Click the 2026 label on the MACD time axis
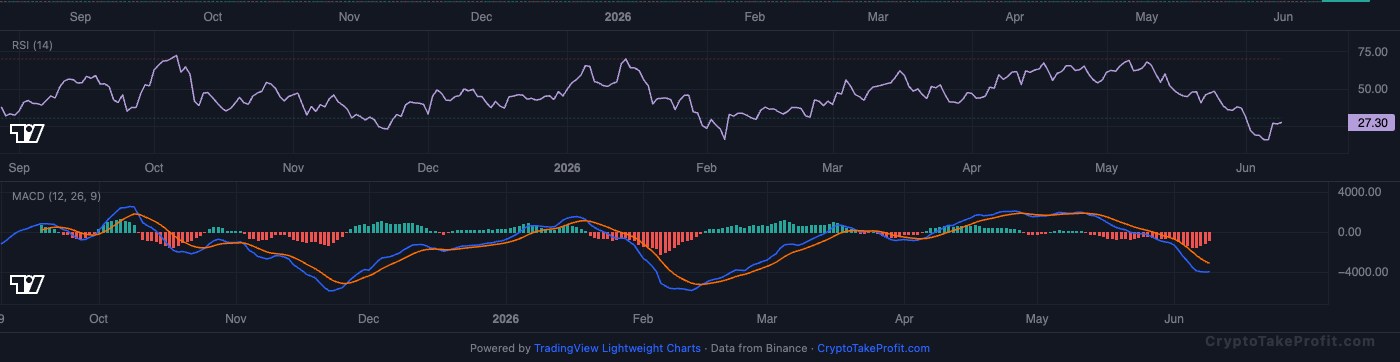This screenshot has width=1400, height=362. tap(507, 319)
